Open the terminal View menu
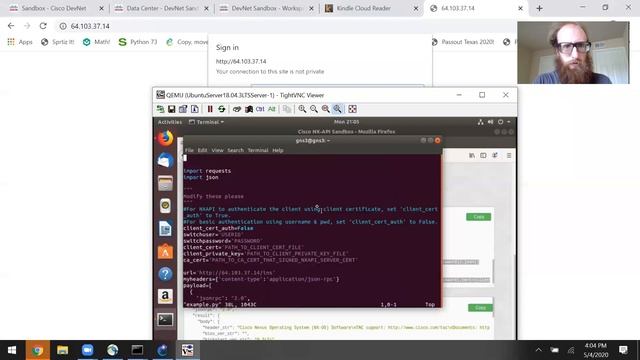640x360 pixels. click(x=217, y=150)
